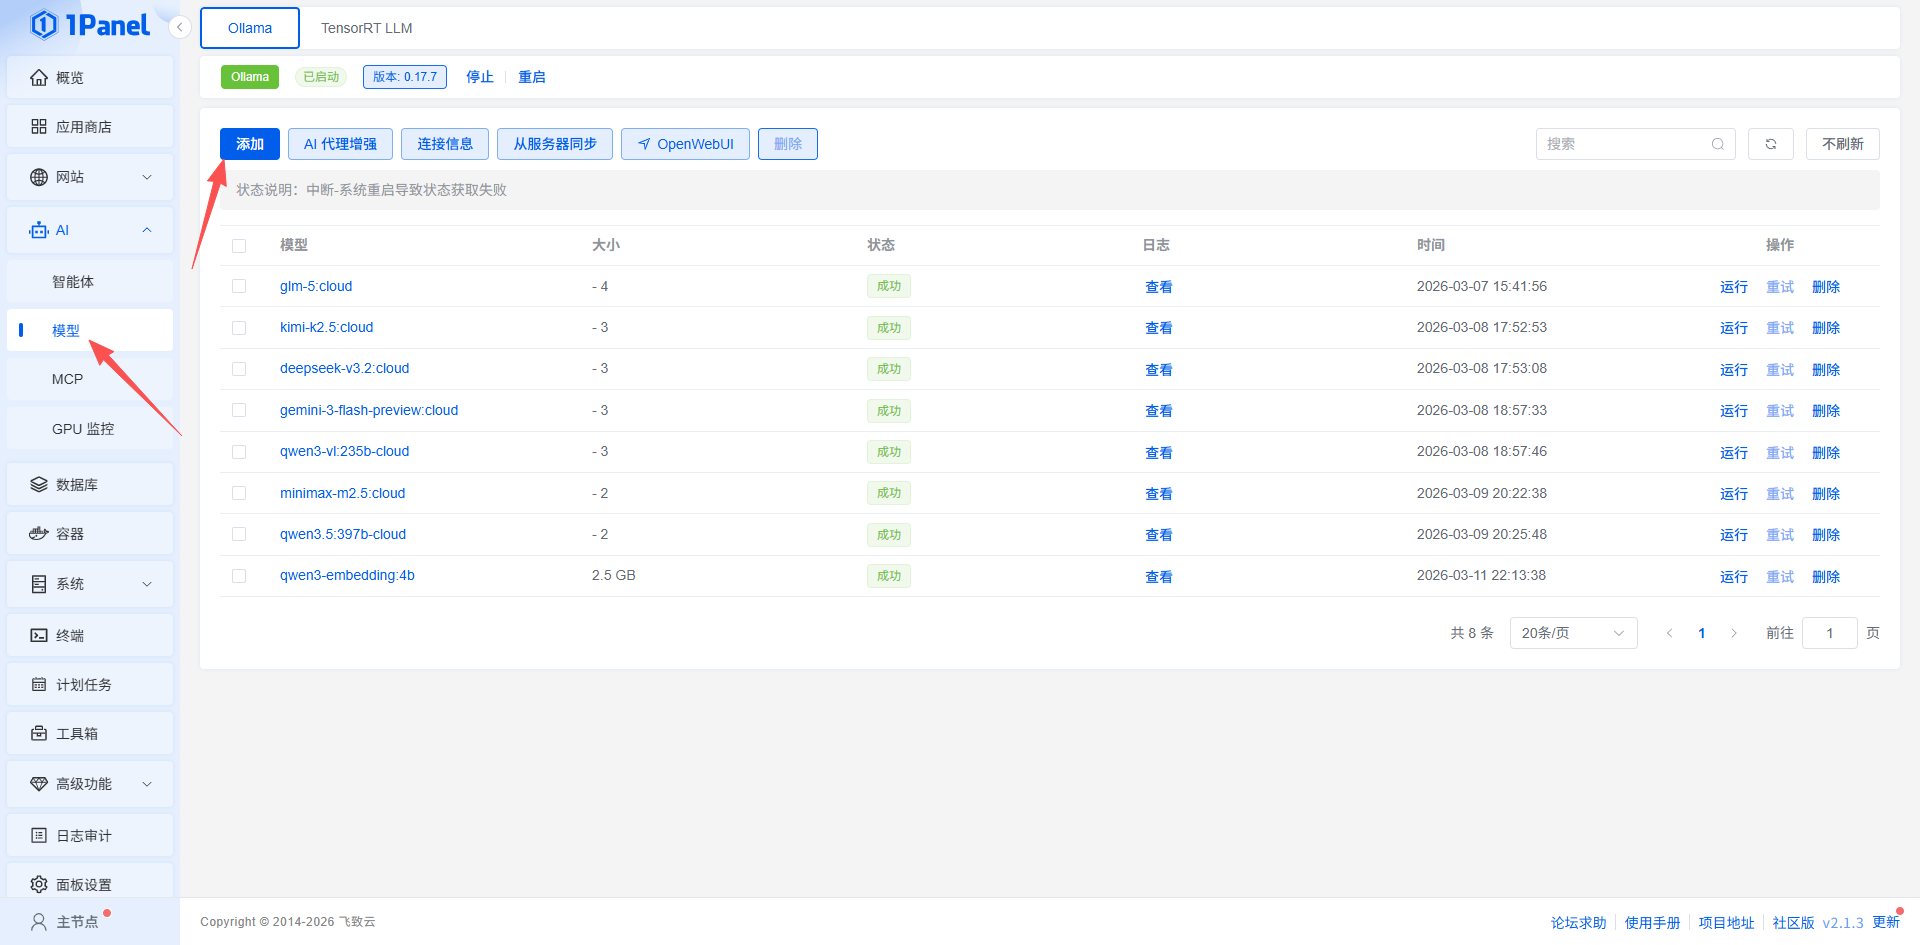Click the app store grid icon
This screenshot has height=945, width=1920.
click(39, 127)
